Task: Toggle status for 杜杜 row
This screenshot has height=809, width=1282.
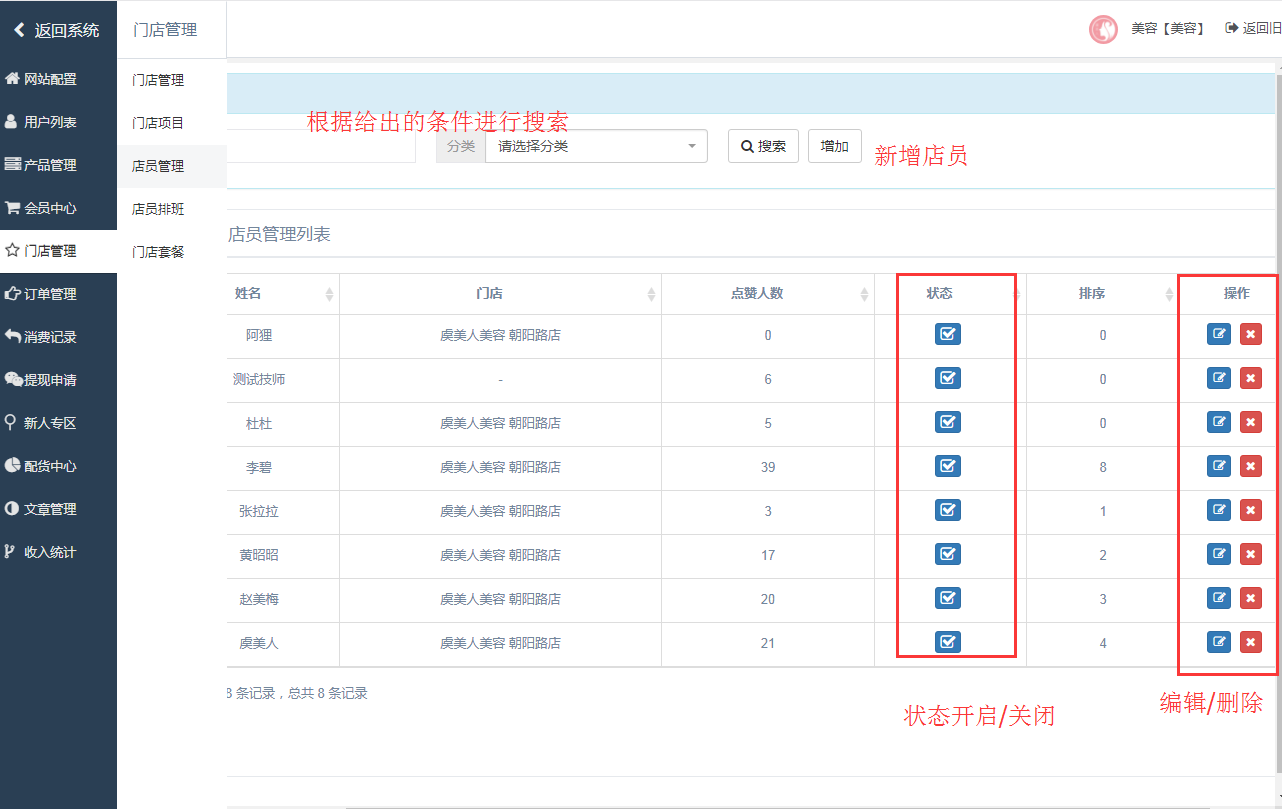Action: [947, 422]
